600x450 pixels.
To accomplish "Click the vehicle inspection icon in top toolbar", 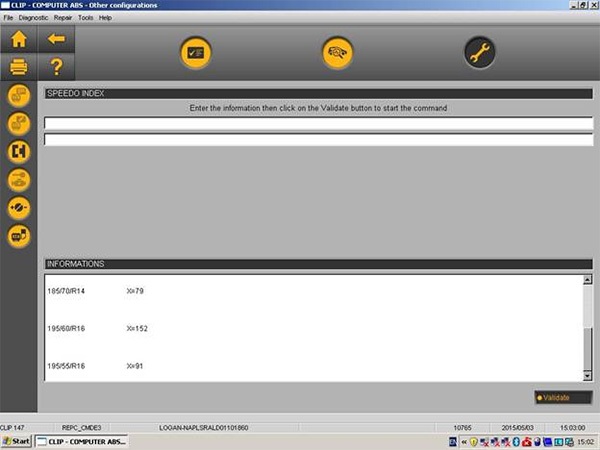I will pos(338,53).
